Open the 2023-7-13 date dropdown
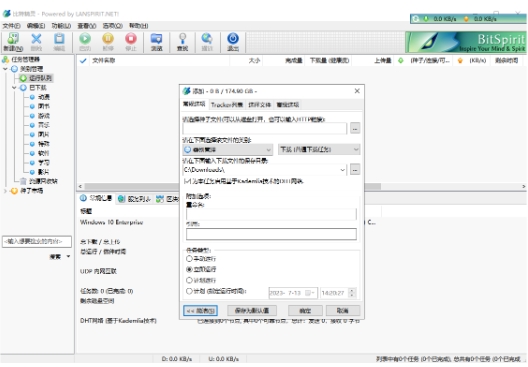Viewport: 528px width, 367px height. [314, 293]
